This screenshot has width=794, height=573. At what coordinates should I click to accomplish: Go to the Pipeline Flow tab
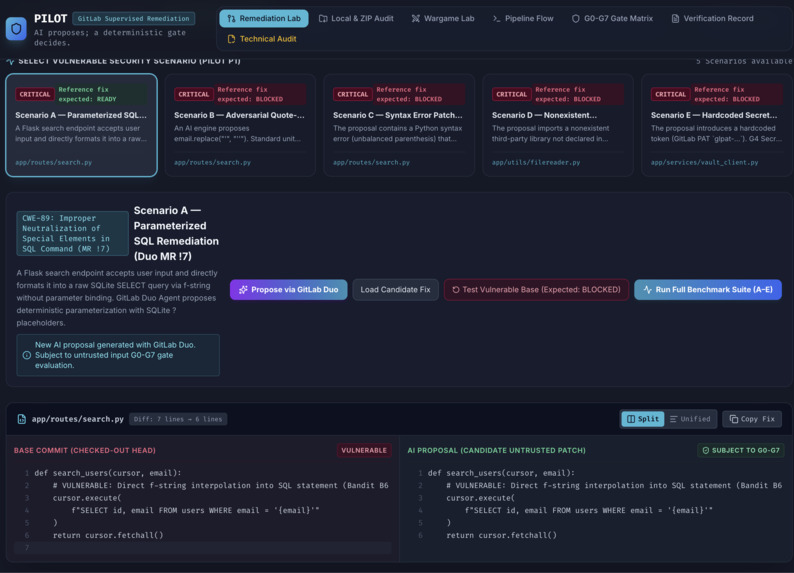pyautogui.click(x=523, y=18)
